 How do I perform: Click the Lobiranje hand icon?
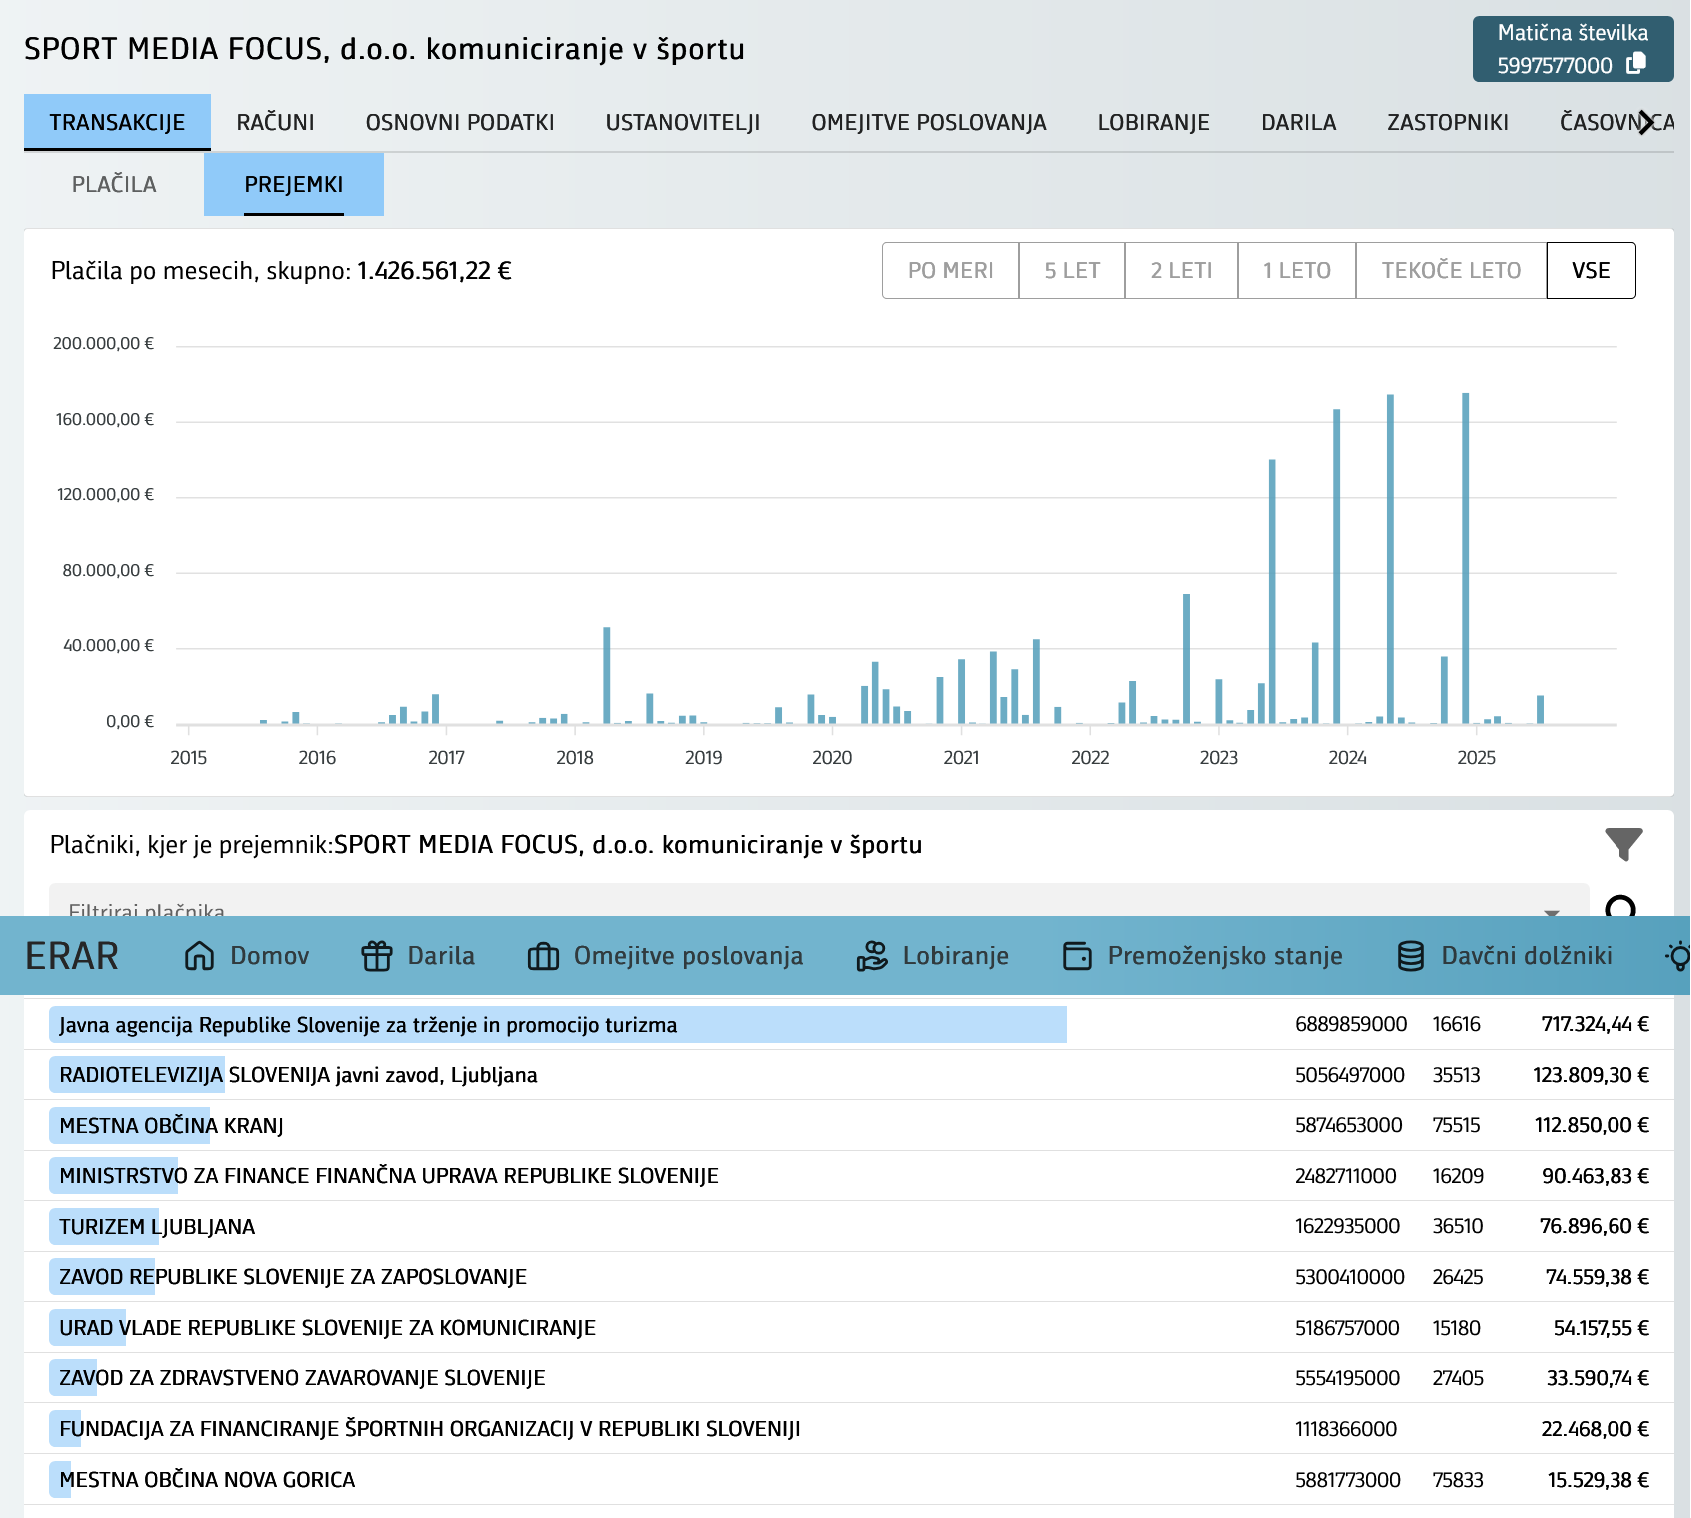point(872,956)
